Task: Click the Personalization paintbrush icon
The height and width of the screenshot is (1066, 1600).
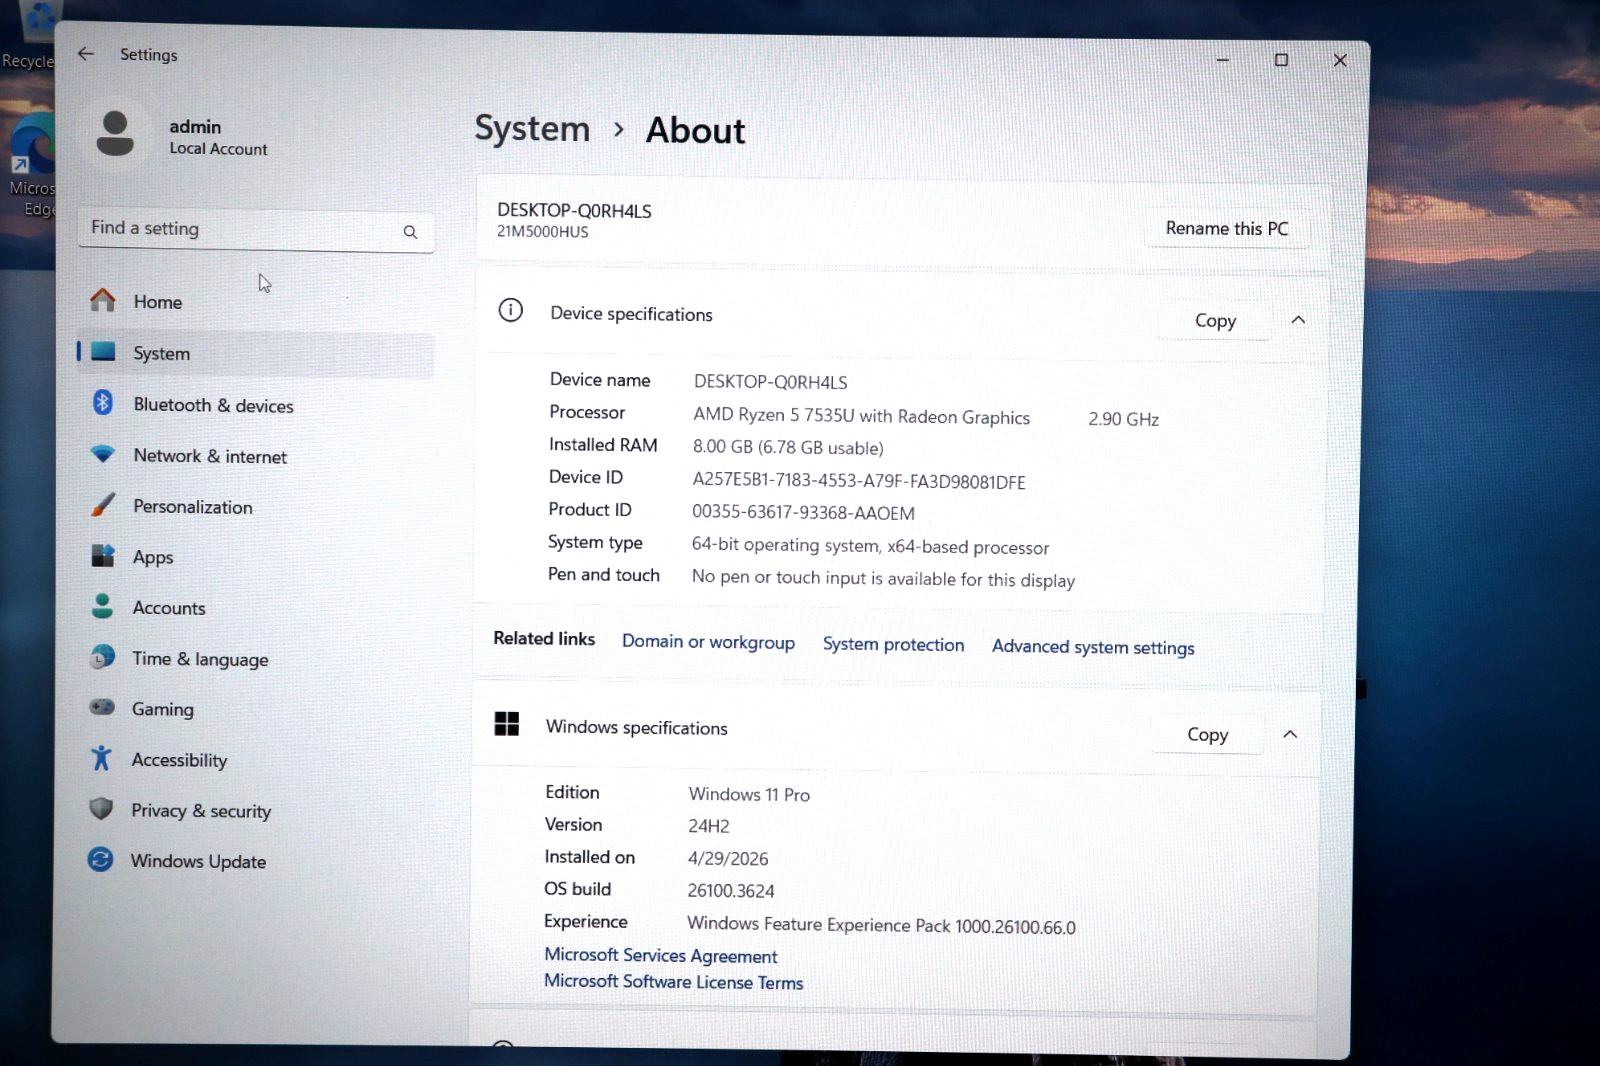Action: 103,505
